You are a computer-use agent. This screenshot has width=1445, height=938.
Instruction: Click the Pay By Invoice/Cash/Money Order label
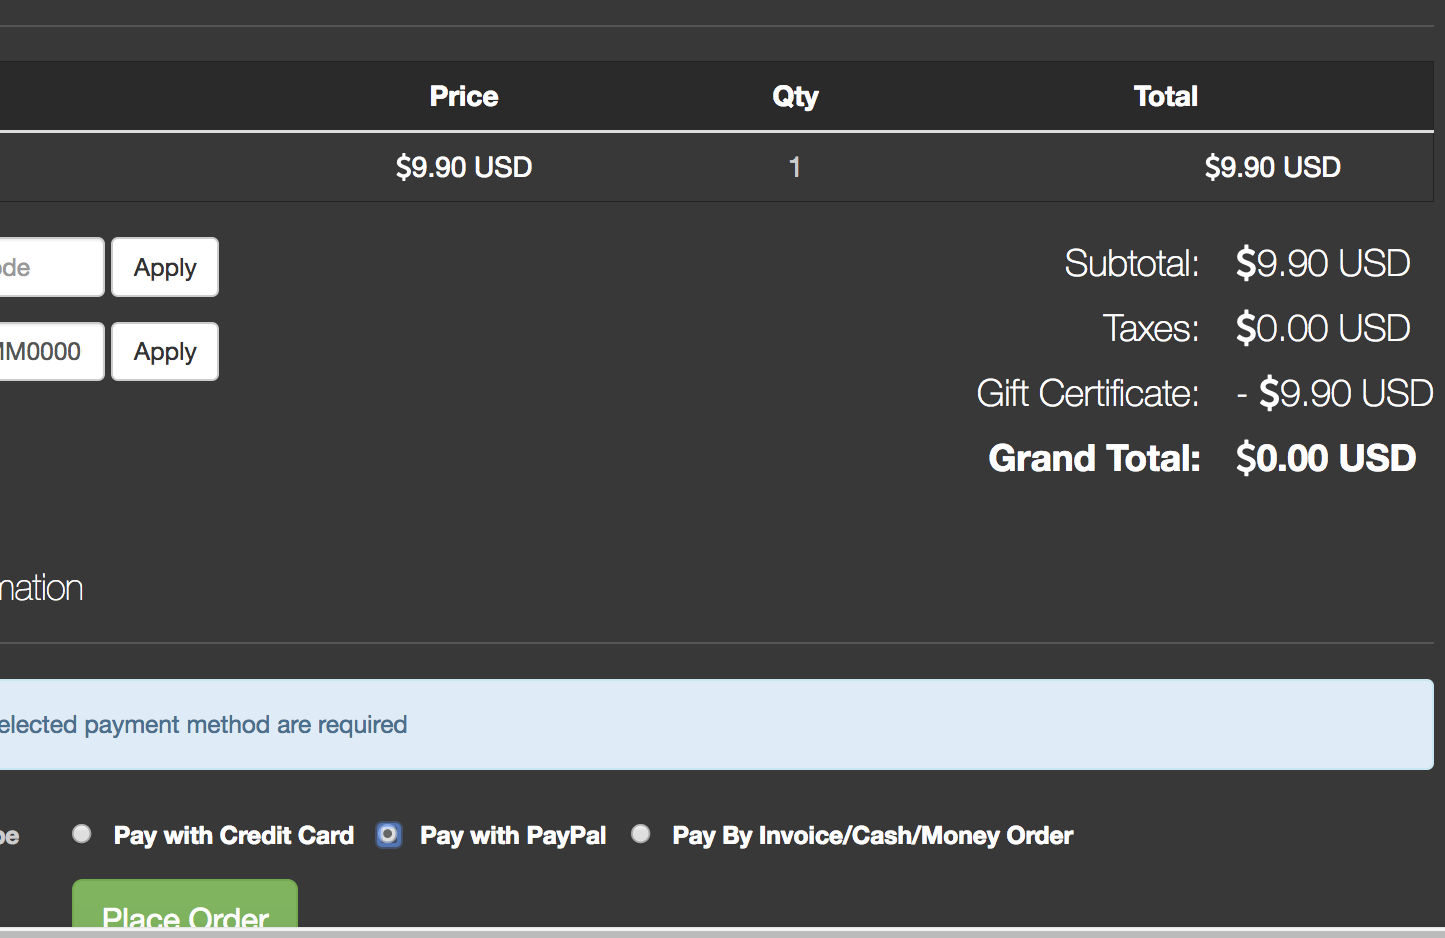click(x=872, y=835)
